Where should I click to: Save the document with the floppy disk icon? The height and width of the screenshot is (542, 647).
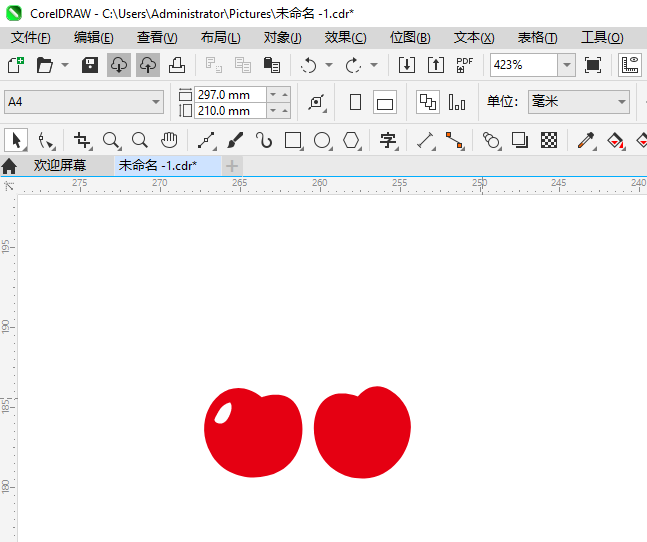(90, 65)
